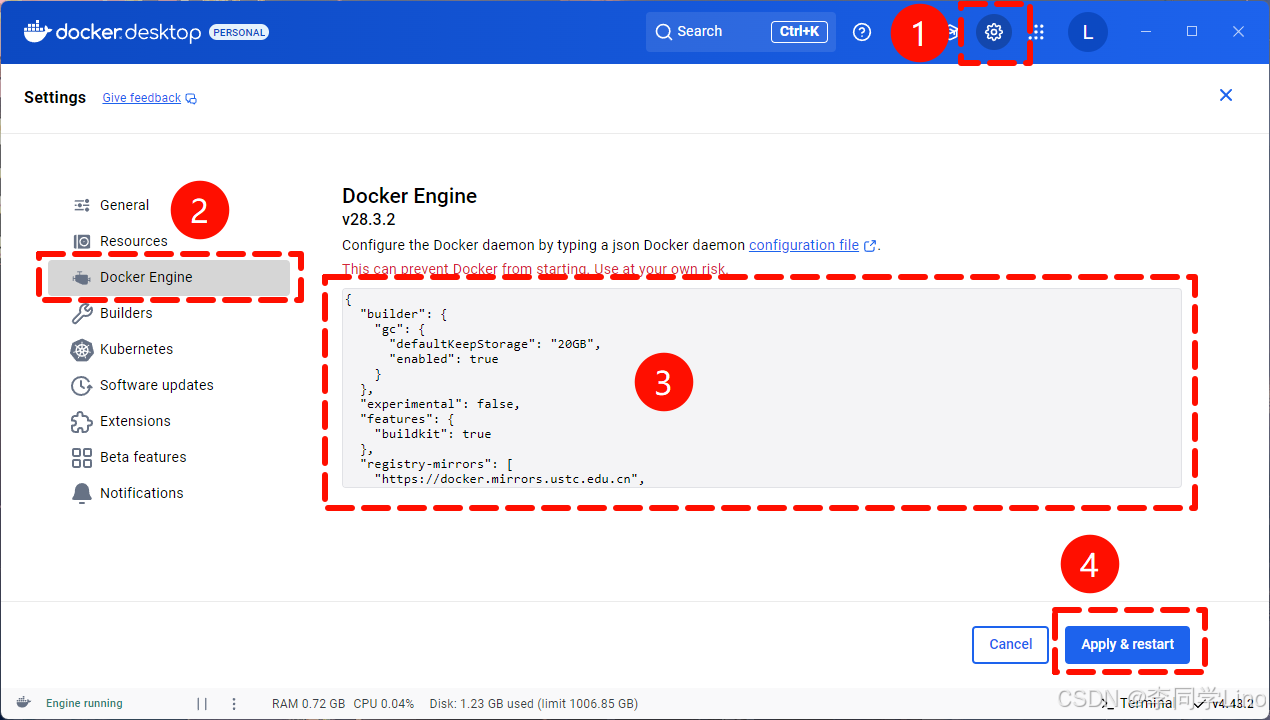1270x720 pixels.
Task: Click the Beta features grid icon
Action: (x=82, y=457)
